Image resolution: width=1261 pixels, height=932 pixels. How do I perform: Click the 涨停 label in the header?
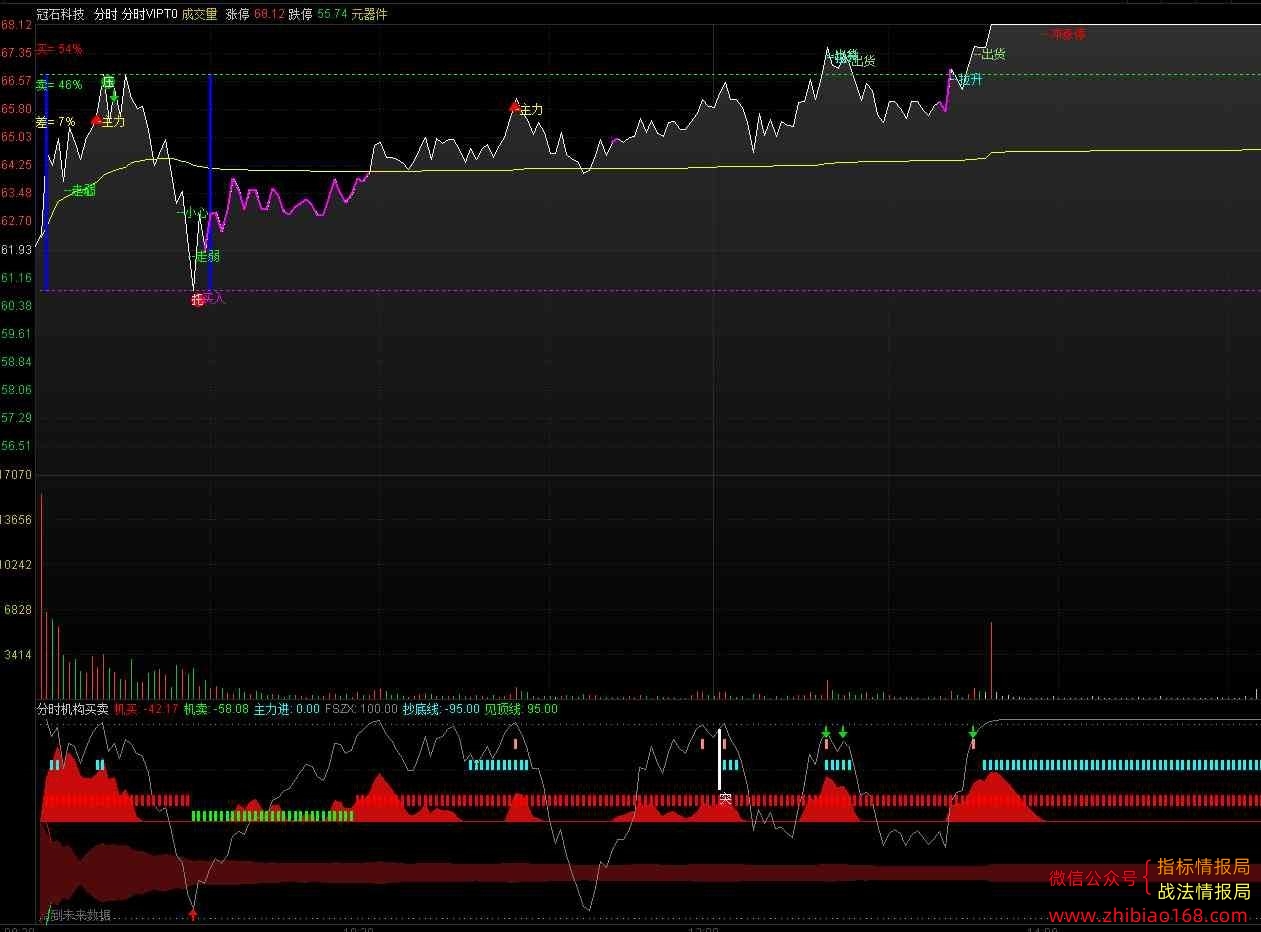[238, 14]
